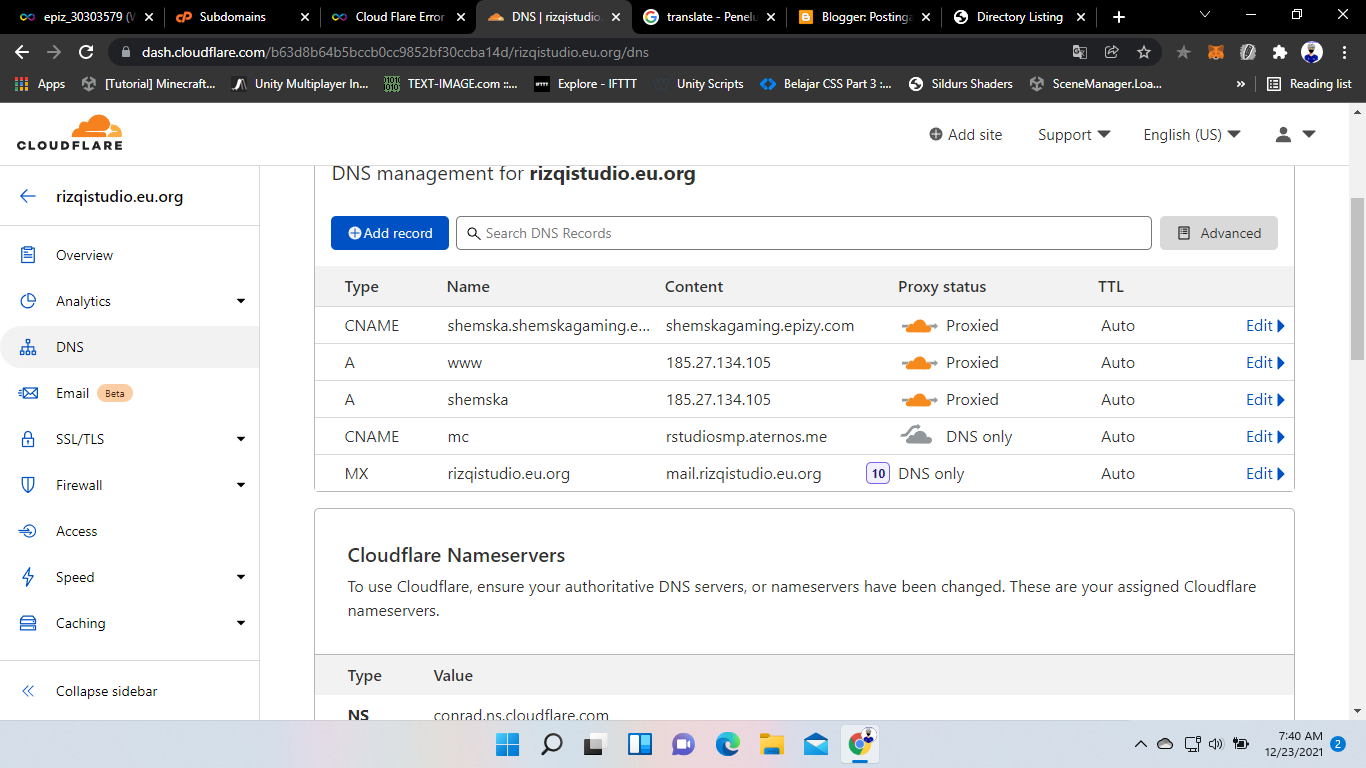
Task: Expand the Firewall dropdown arrow
Action: point(241,485)
